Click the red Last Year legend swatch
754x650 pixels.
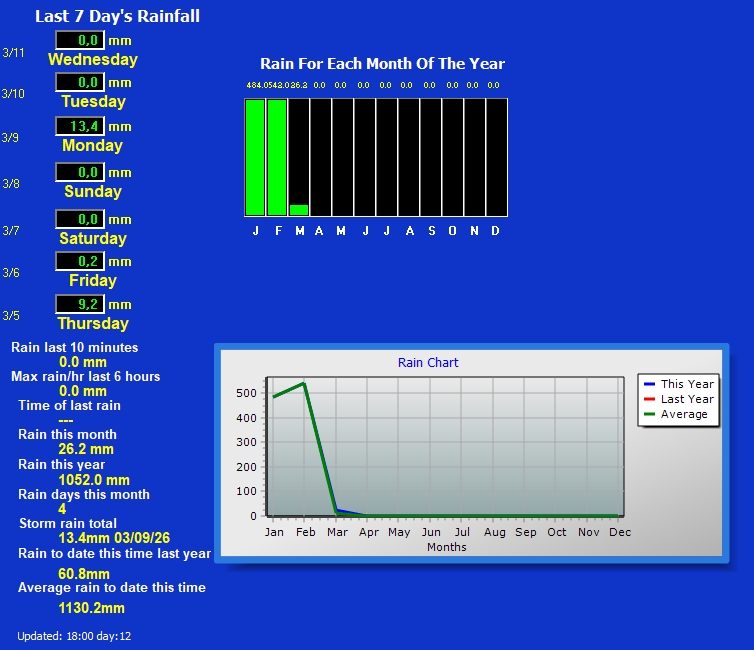650,399
